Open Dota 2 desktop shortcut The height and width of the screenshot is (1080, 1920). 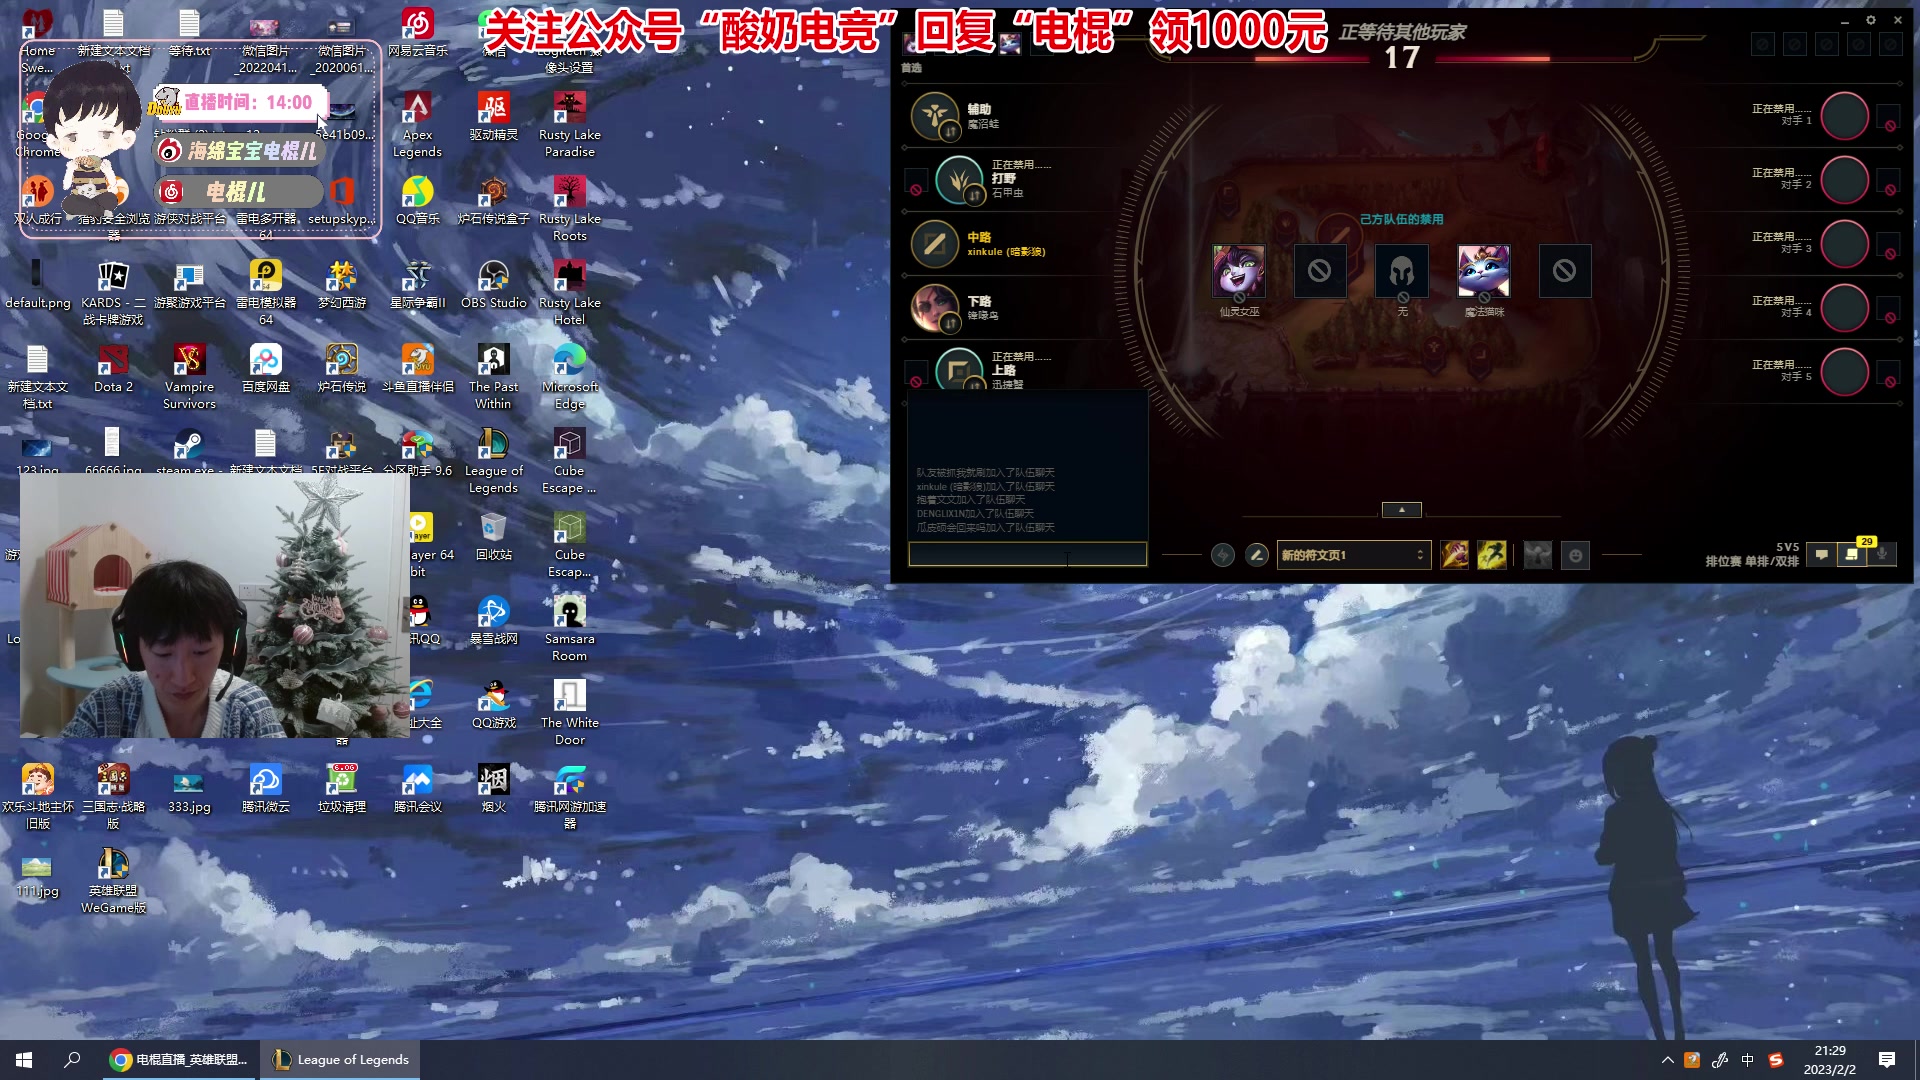coord(113,368)
